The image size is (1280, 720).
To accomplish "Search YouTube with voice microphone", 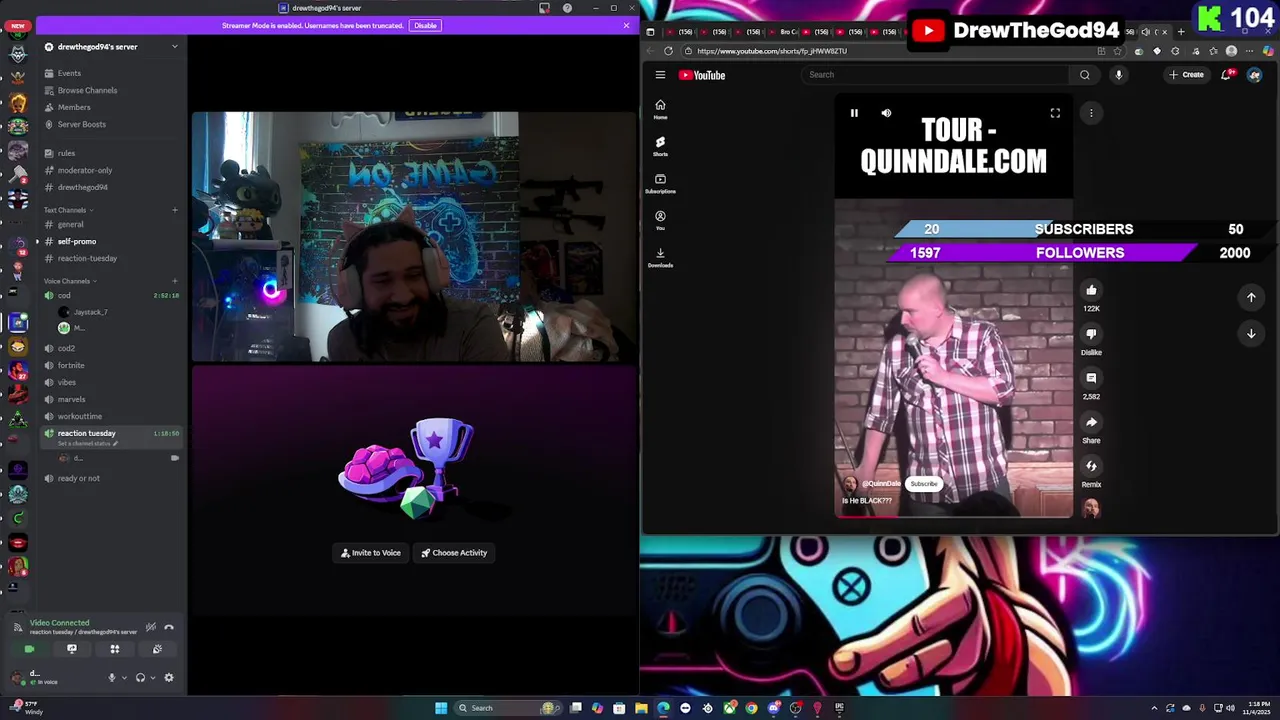I will pos(1119,75).
